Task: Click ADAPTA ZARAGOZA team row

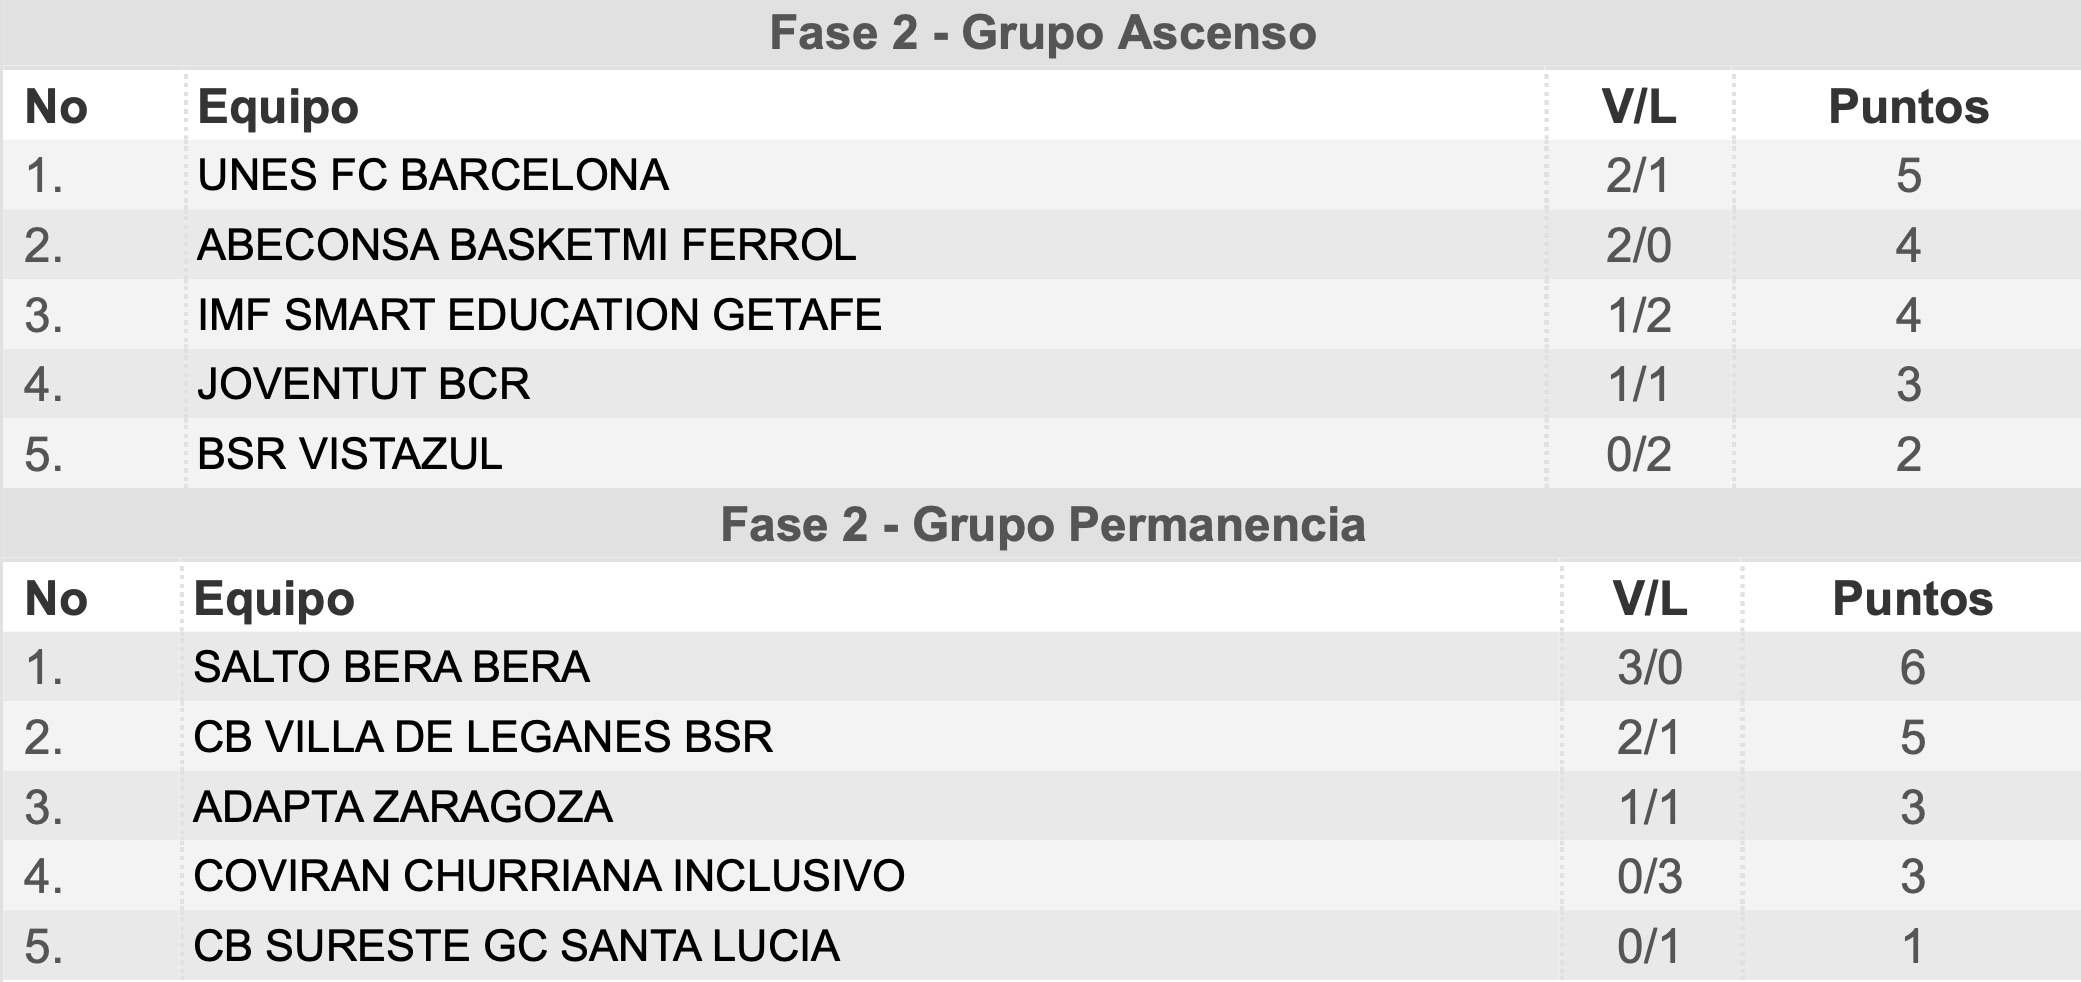Action: [1040, 806]
